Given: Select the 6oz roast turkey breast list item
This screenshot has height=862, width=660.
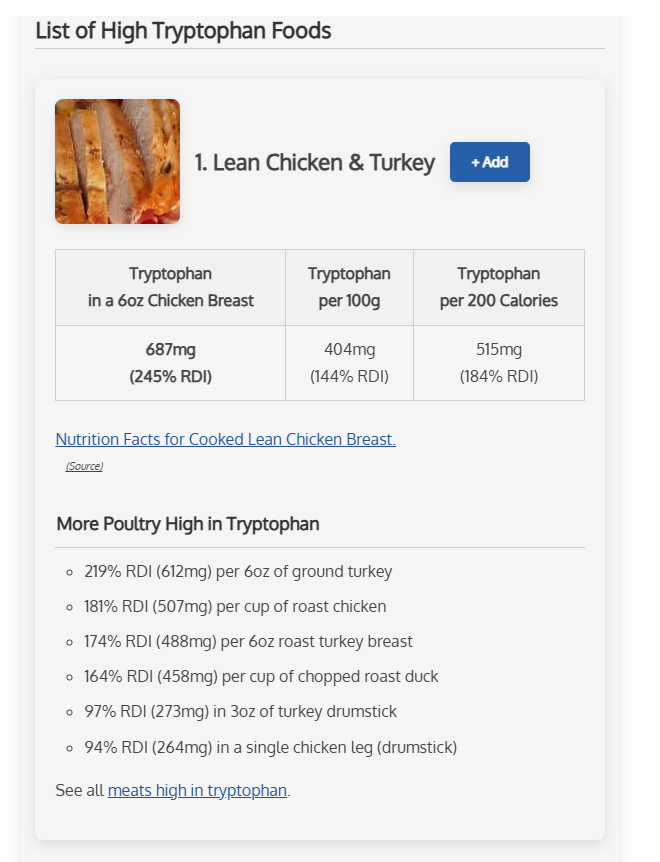Looking at the screenshot, I should point(248,642).
